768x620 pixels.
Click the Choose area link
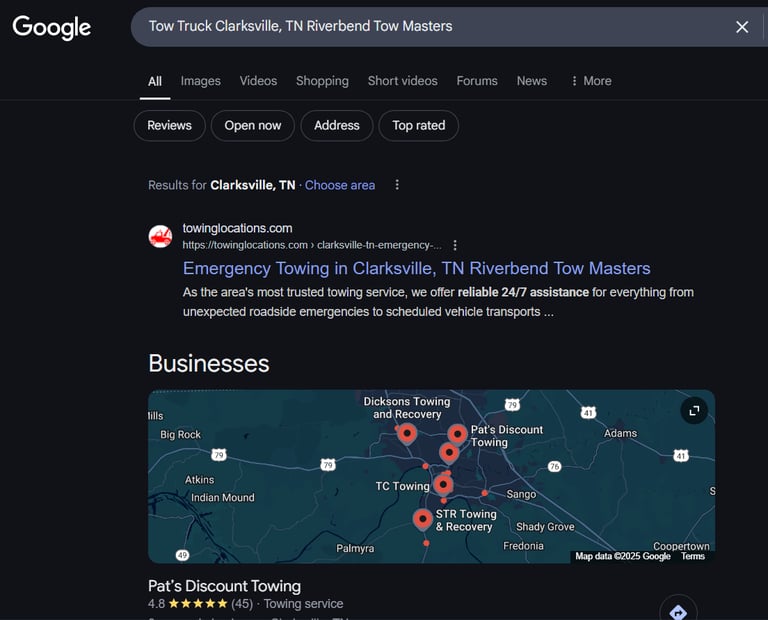coord(340,185)
